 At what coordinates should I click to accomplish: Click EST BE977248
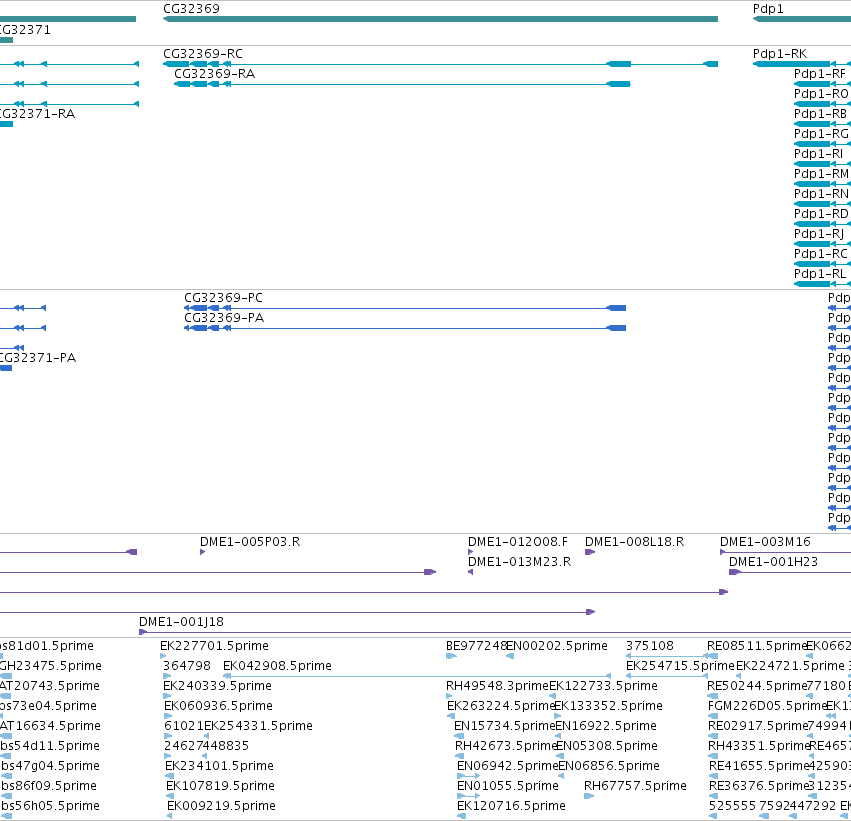coord(476,646)
